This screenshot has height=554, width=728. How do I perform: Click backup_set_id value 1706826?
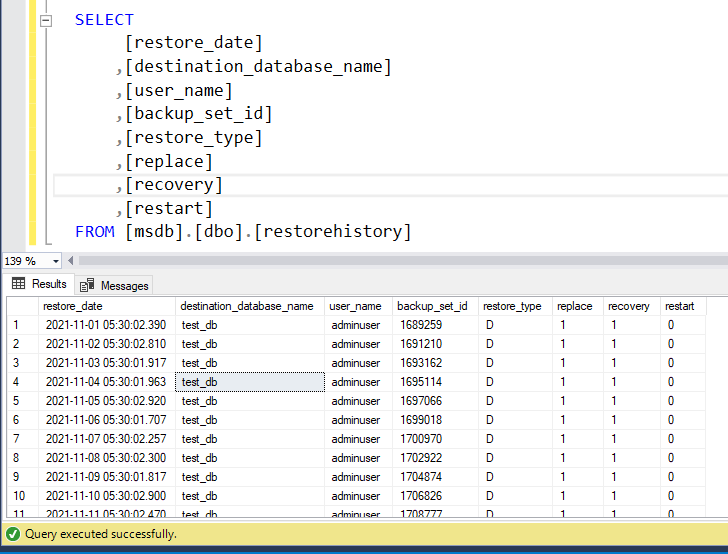(435, 496)
